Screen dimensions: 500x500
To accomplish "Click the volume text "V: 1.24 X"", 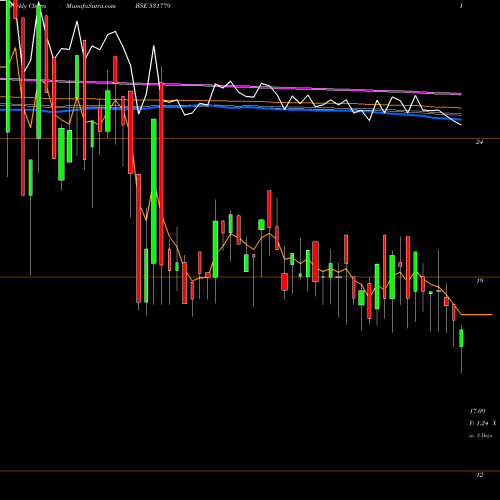I will [483, 423].
